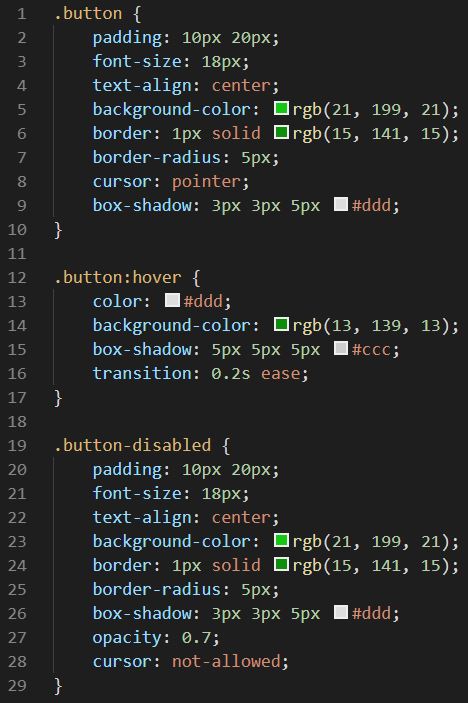Click the color swatch on line 5

tap(281, 108)
